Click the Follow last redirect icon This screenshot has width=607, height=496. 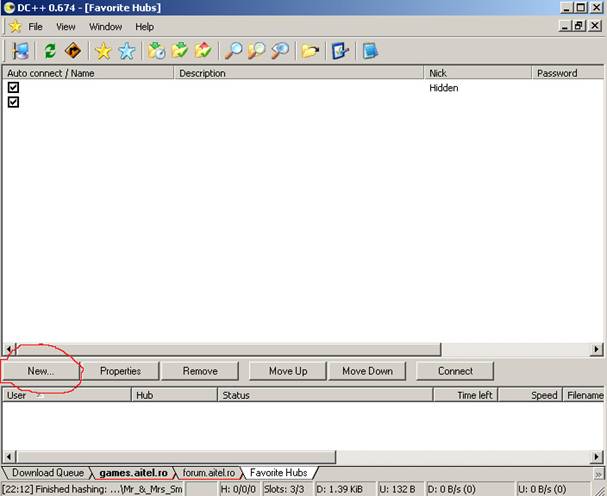pyautogui.click(x=73, y=51)
